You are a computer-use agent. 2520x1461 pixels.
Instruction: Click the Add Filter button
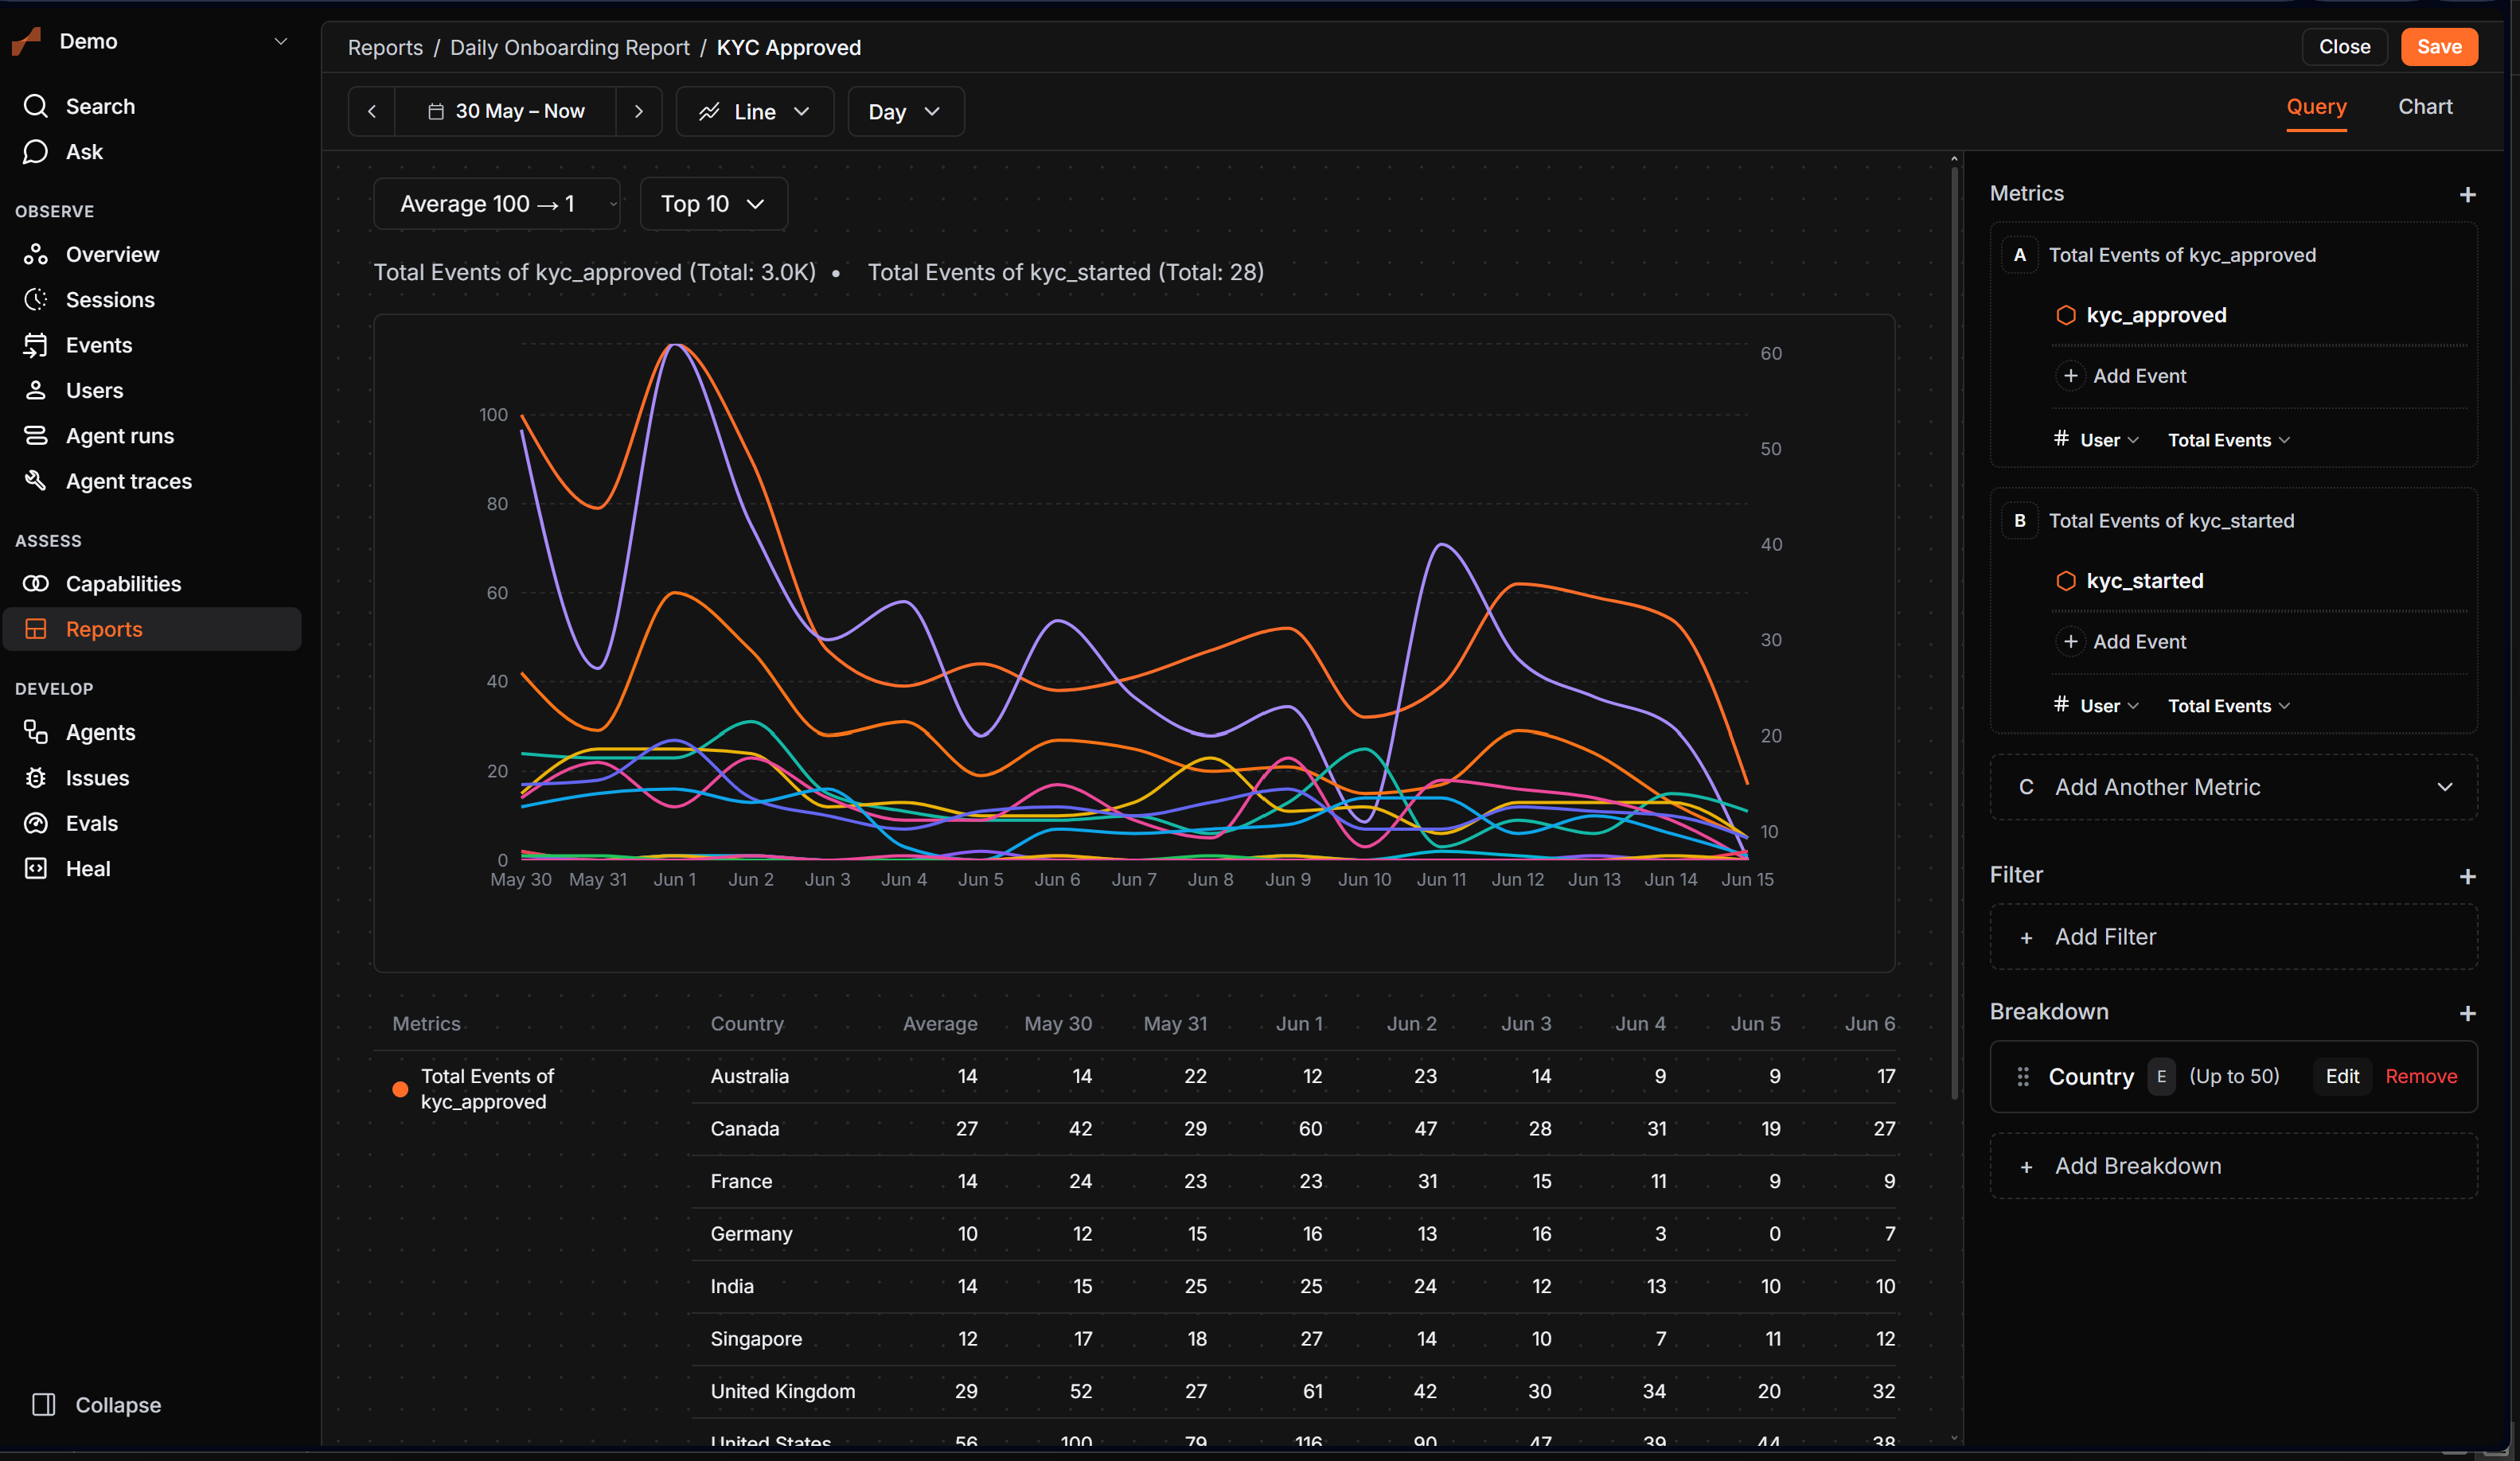click(x=2233, y=937)
